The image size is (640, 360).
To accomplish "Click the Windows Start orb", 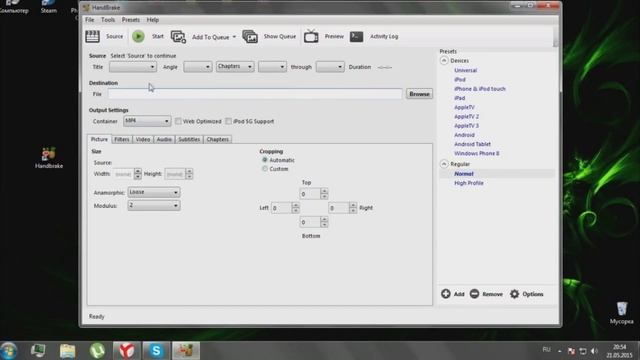I will click(x=9, y=351).
